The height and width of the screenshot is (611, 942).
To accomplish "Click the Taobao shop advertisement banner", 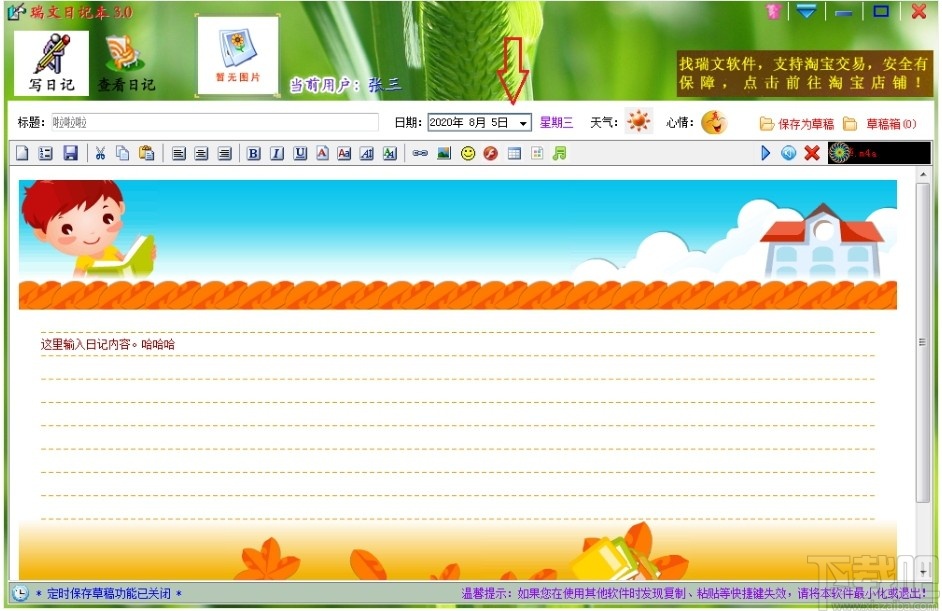I will pyautogui.click(x=804, y=73).
